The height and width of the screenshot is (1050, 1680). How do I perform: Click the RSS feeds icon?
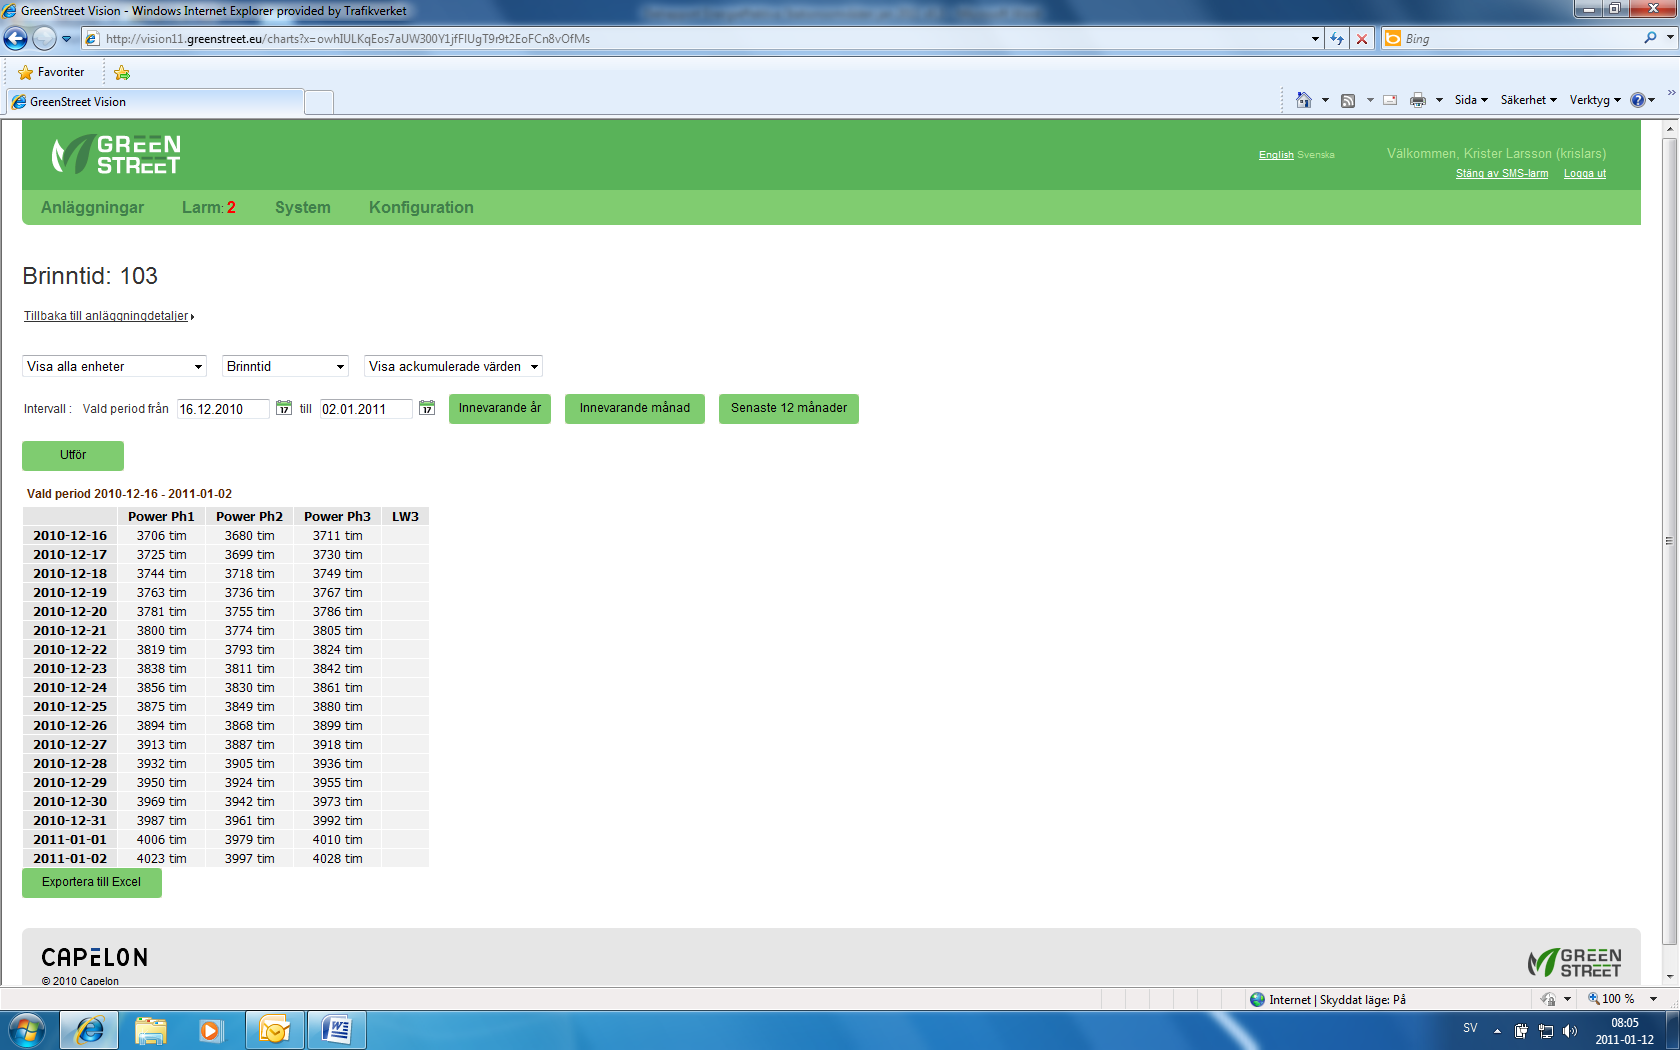1348,100
